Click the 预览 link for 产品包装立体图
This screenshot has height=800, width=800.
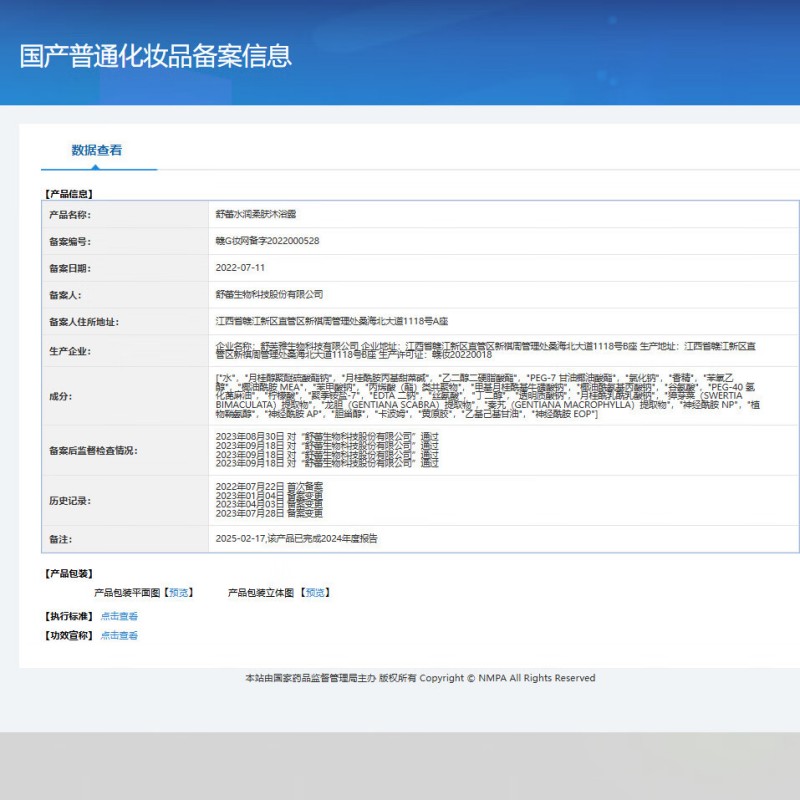click(x=315, y=591)
